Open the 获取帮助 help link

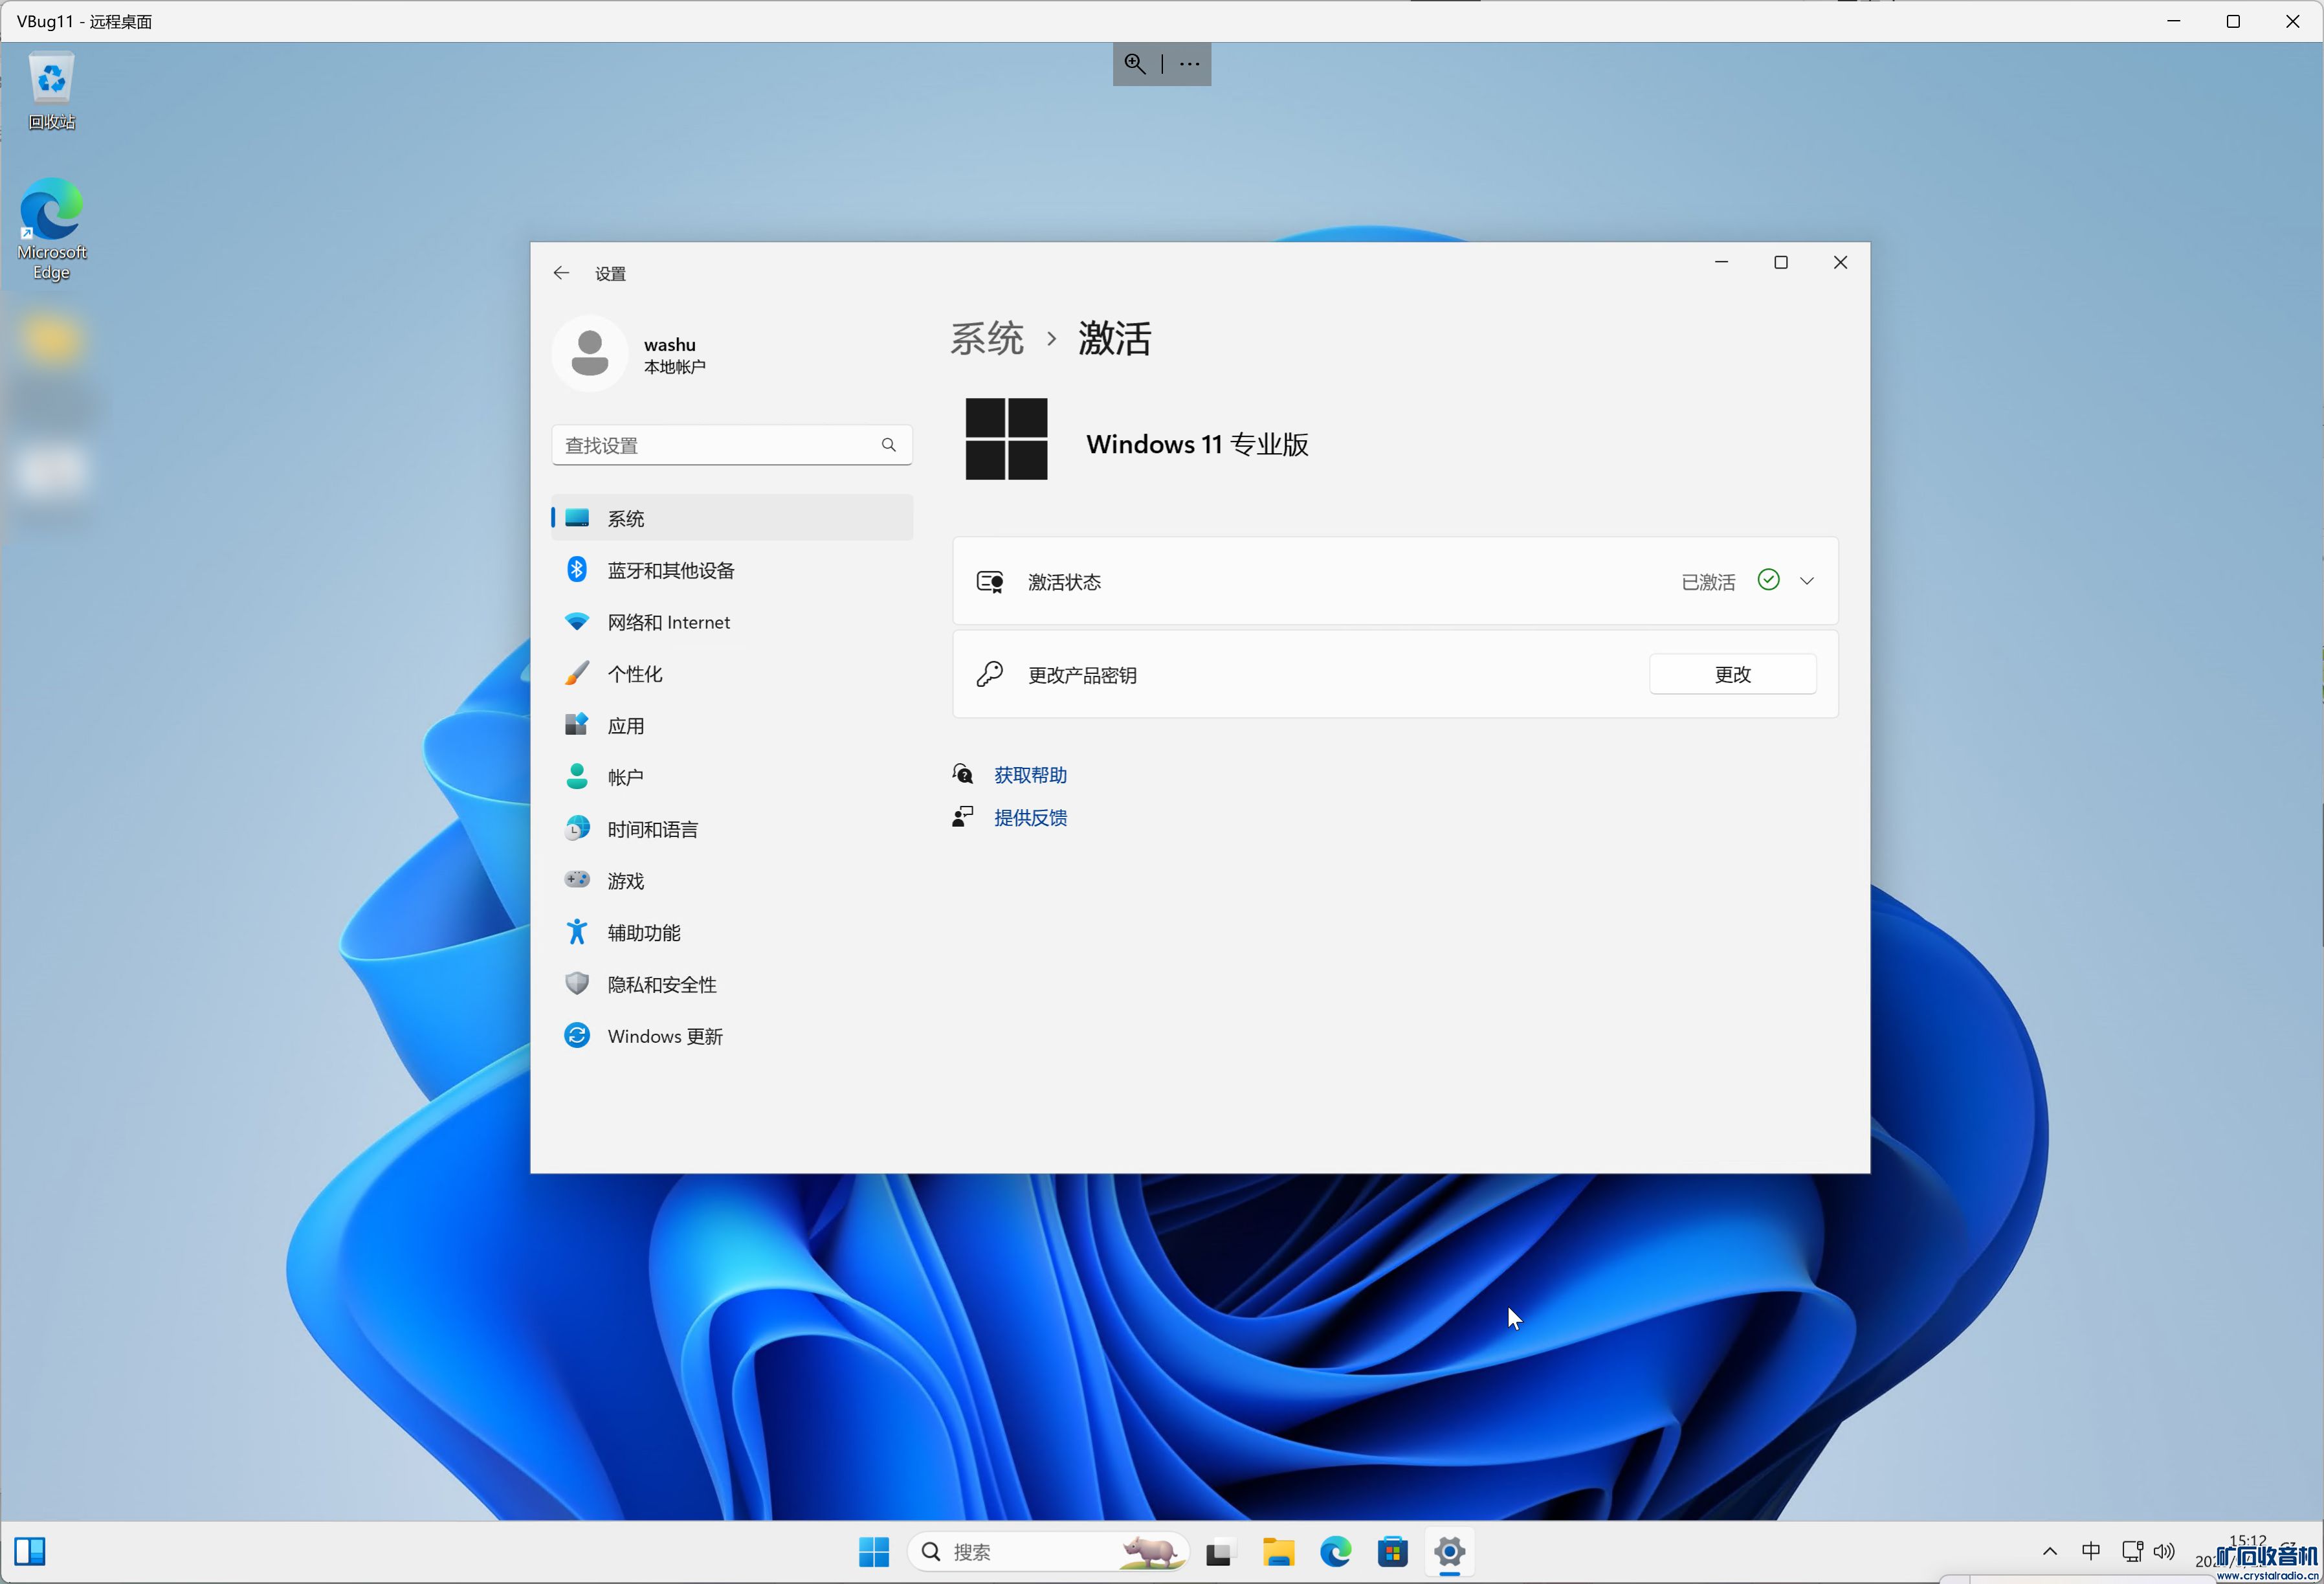(x=1030, y=775)
